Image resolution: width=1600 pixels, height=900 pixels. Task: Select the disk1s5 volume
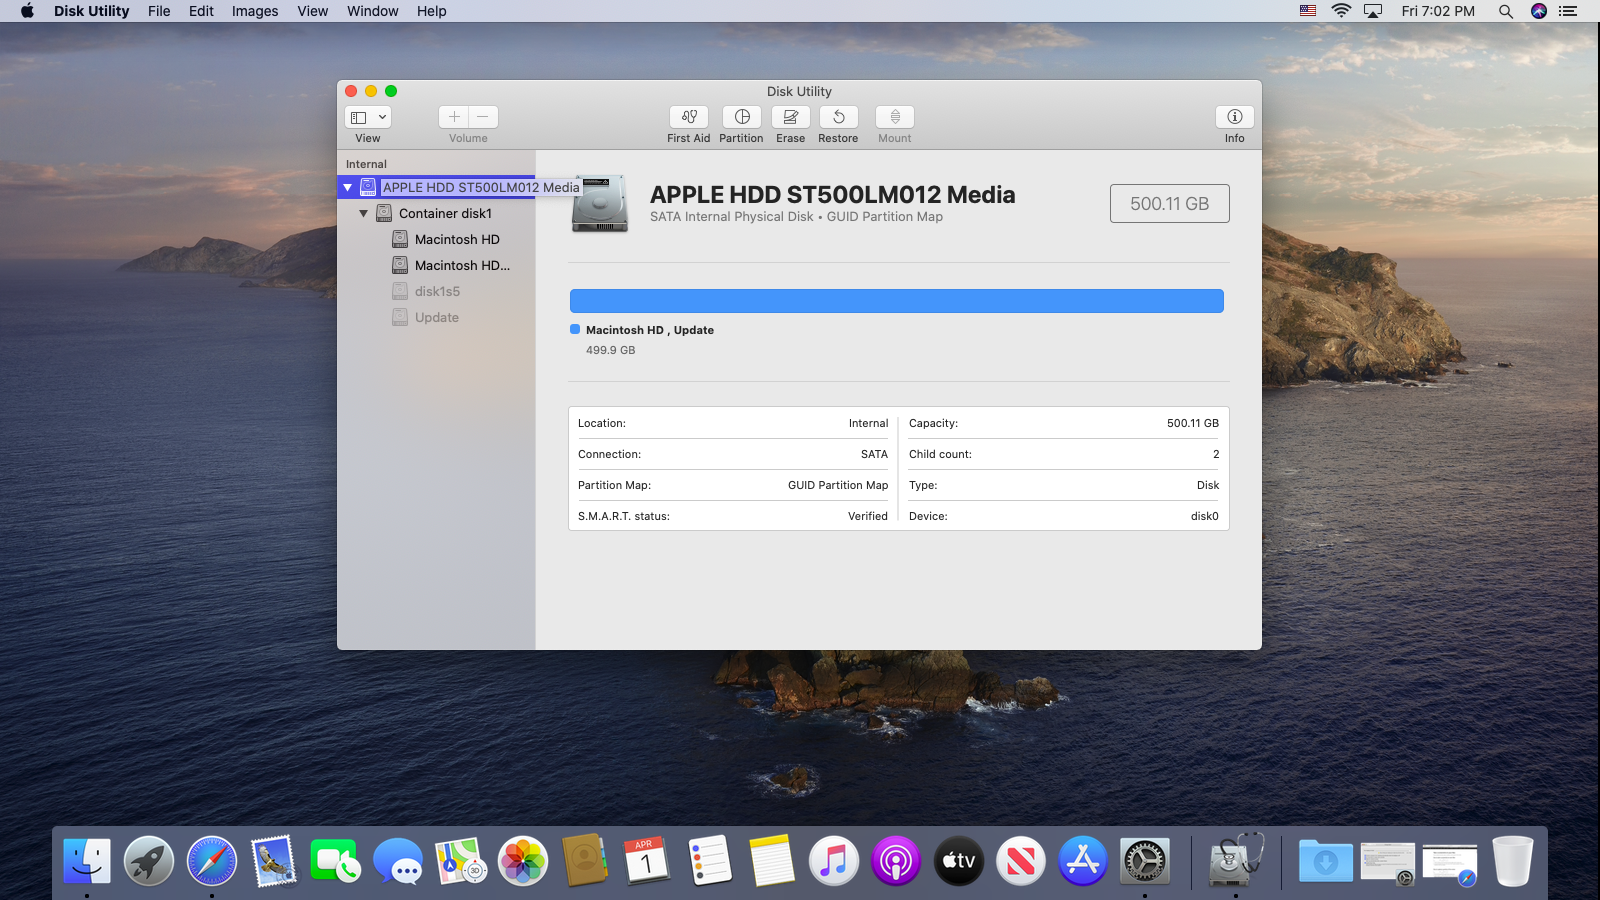[436, 291]
